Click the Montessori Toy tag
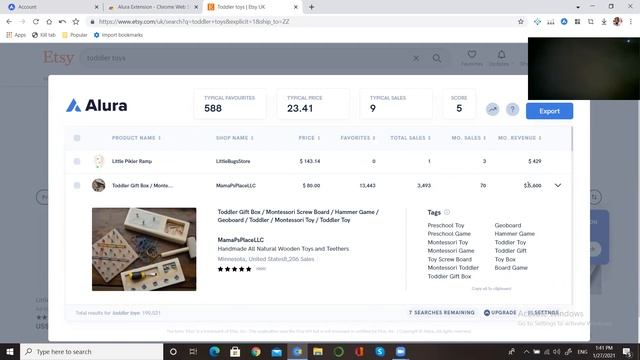The image size is (640, 360). tap(448, 242)
